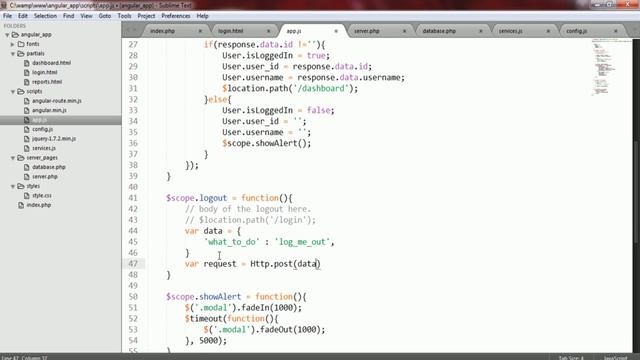This screenshot has height=360, width=640.
Task: Click the file icon beside dashboard.html
Action: click(x=27, y=63)
